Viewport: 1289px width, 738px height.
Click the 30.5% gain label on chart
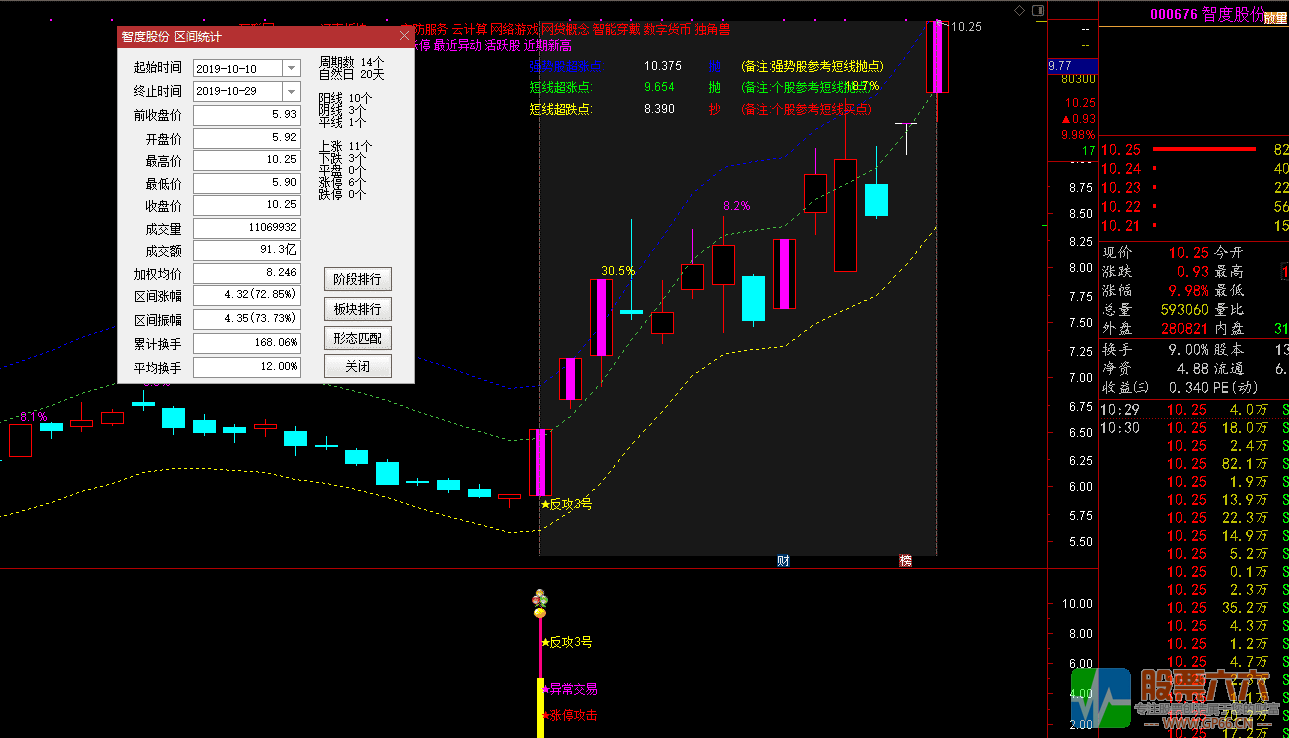pyautogui.click(x=618, y=271)
